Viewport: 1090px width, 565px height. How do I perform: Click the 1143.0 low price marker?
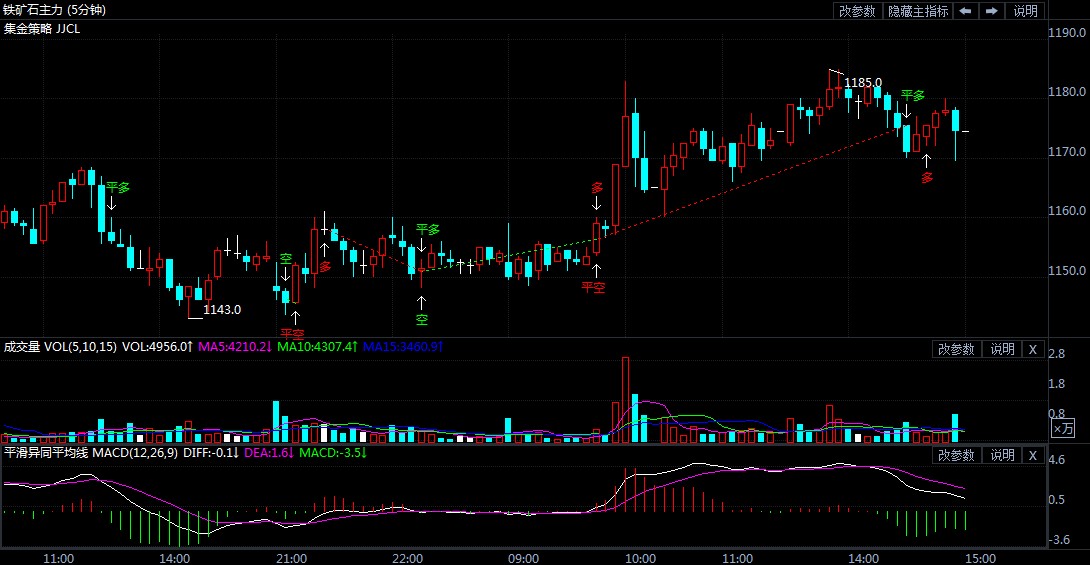point(222,310)
